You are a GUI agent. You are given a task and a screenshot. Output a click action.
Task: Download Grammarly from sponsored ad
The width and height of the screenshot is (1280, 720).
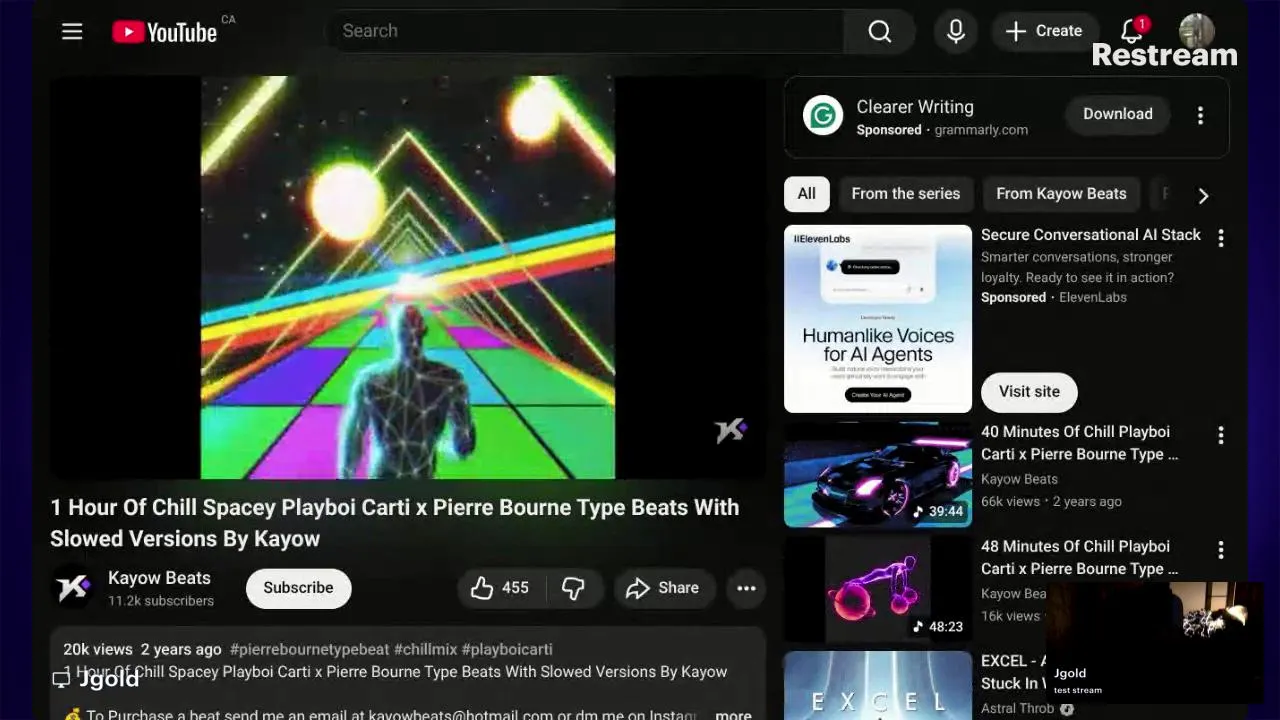(x=1117, y=114)
